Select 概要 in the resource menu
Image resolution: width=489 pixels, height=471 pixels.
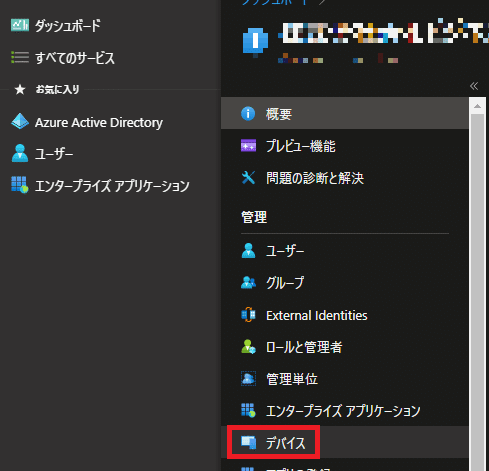coord(345,113)
